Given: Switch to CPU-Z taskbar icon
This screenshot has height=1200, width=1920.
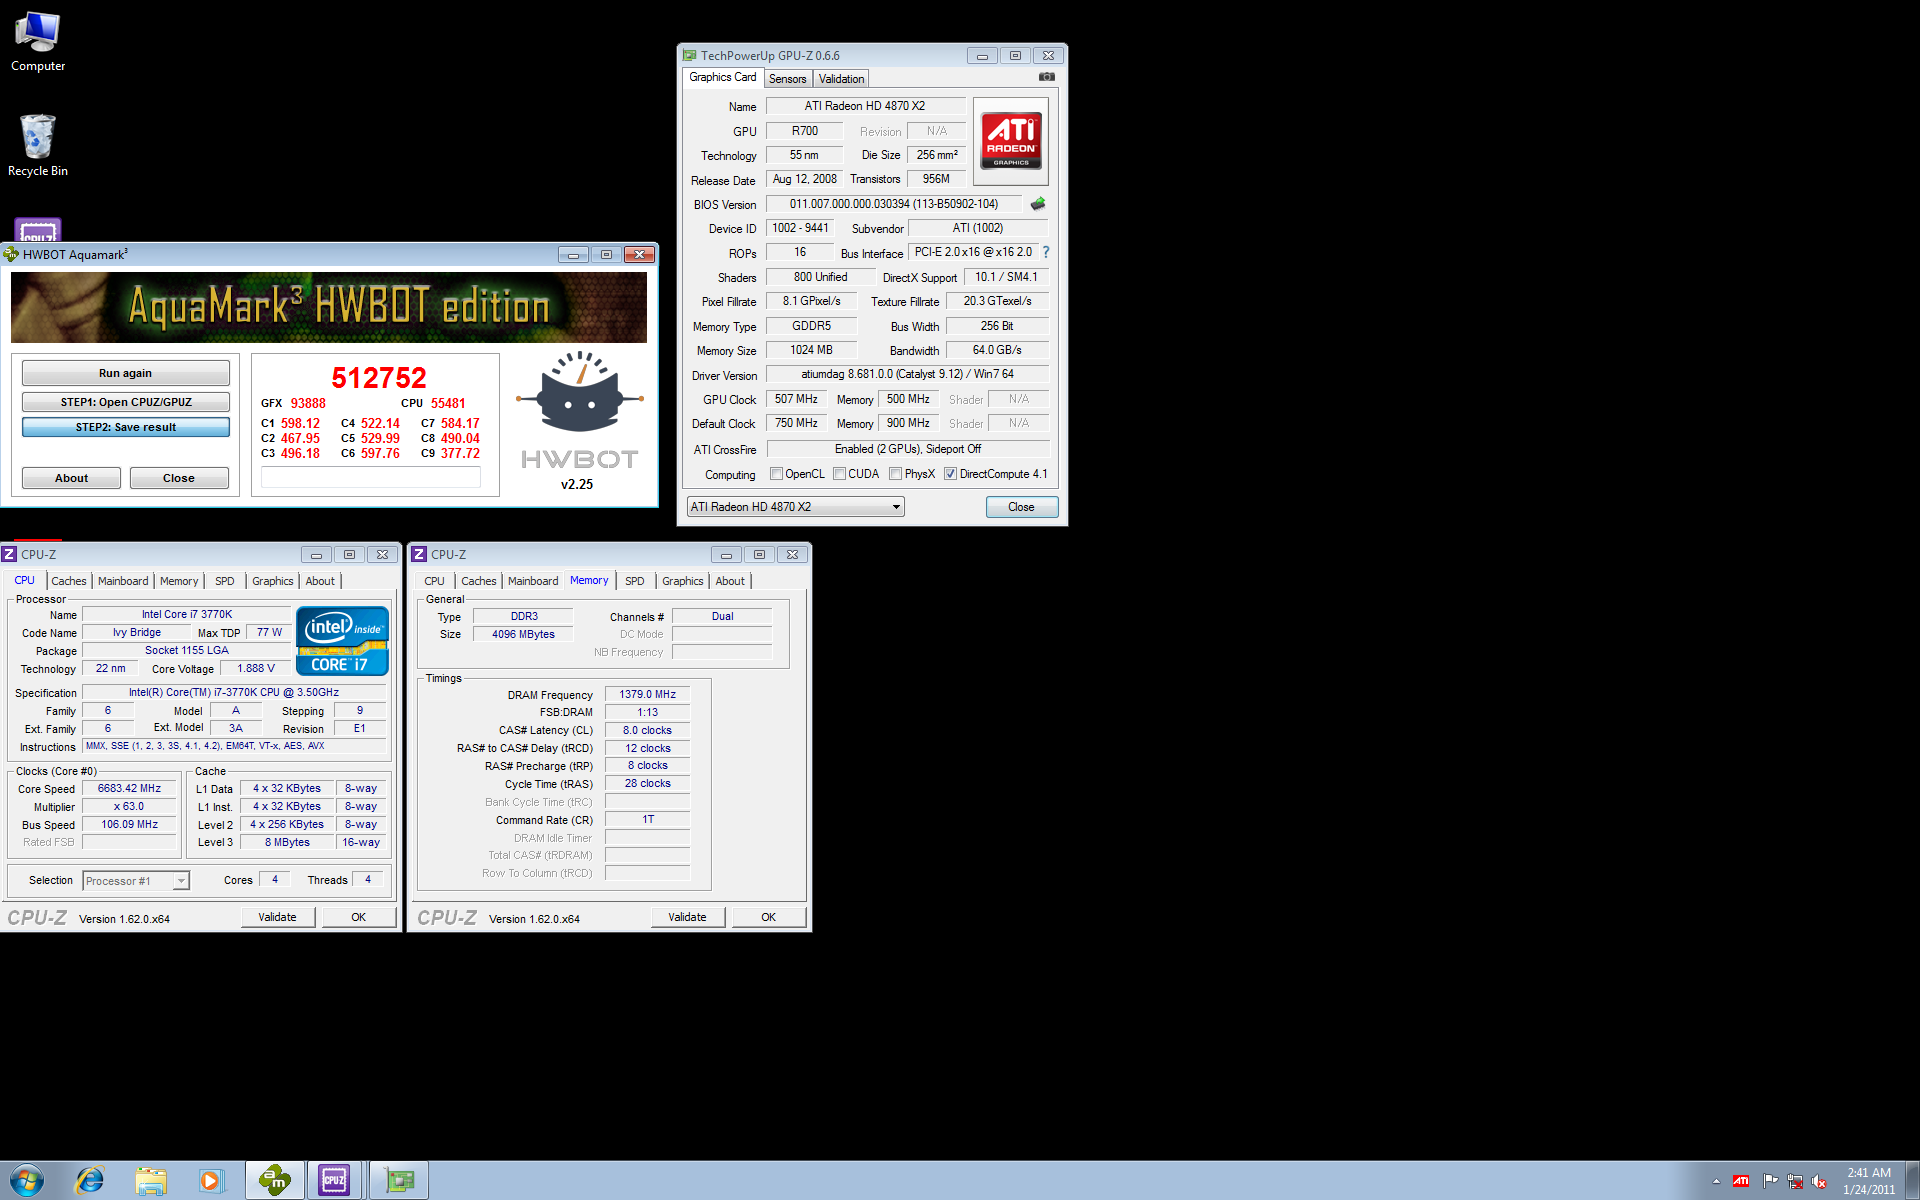Looking at the screenshot, I should (335, 1181).
